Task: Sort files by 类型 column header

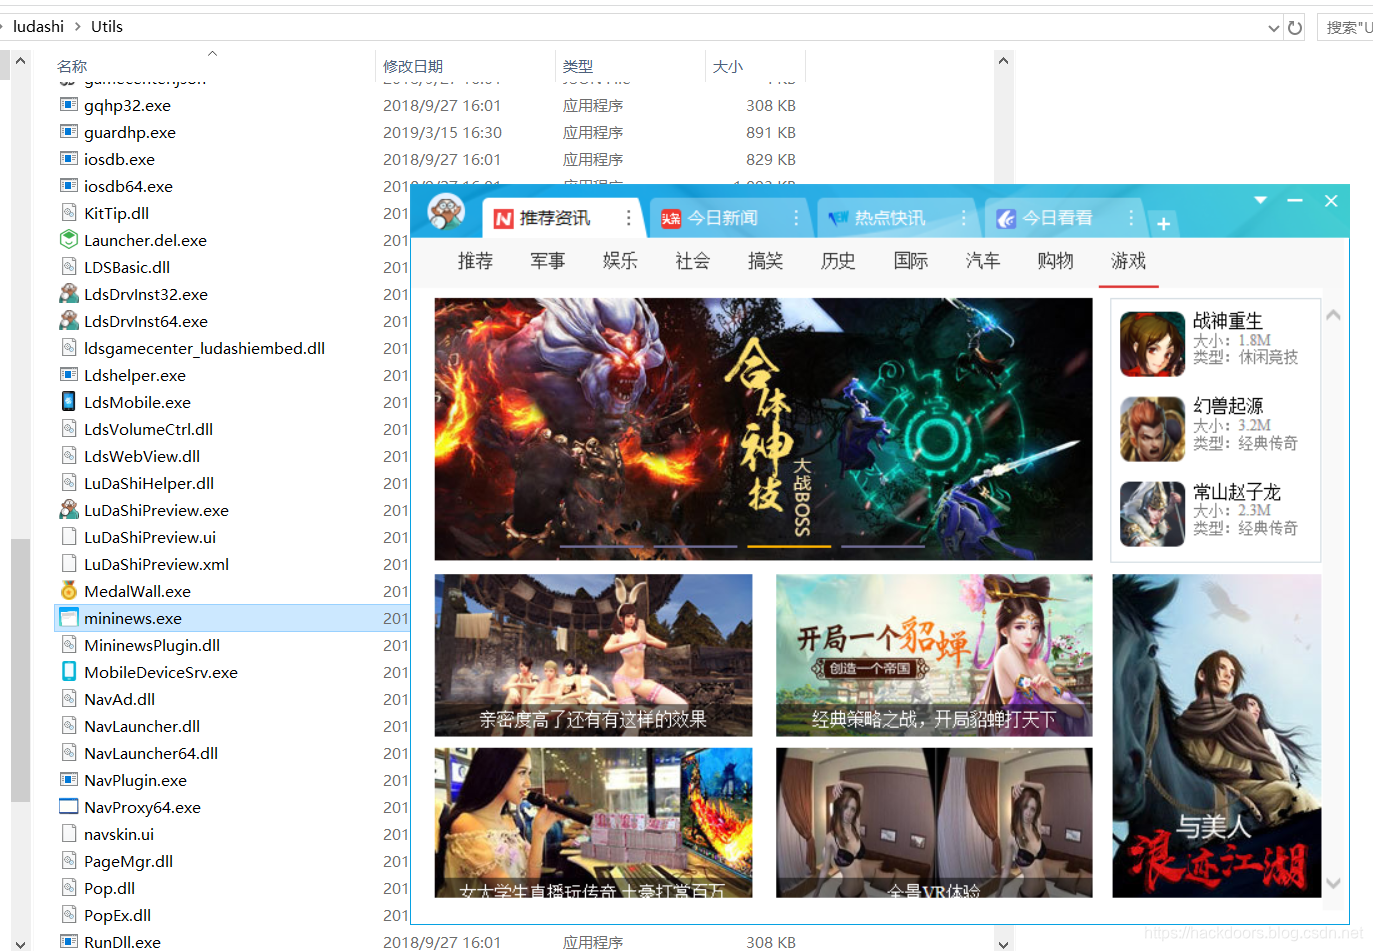Action: pos(578,66)
